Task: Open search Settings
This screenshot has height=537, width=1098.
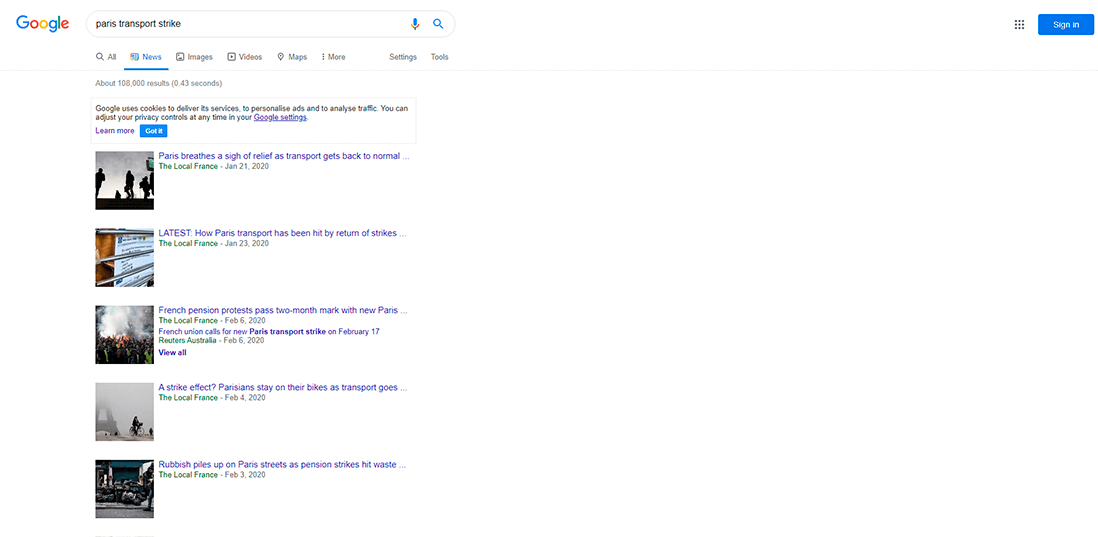Action: [403, 57]
